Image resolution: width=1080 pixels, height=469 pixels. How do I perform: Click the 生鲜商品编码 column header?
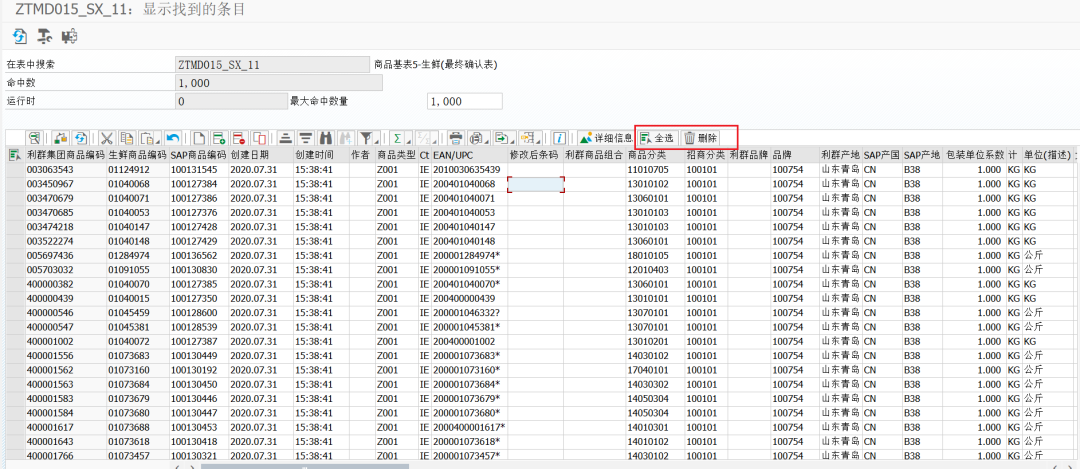tap(138, 155)
